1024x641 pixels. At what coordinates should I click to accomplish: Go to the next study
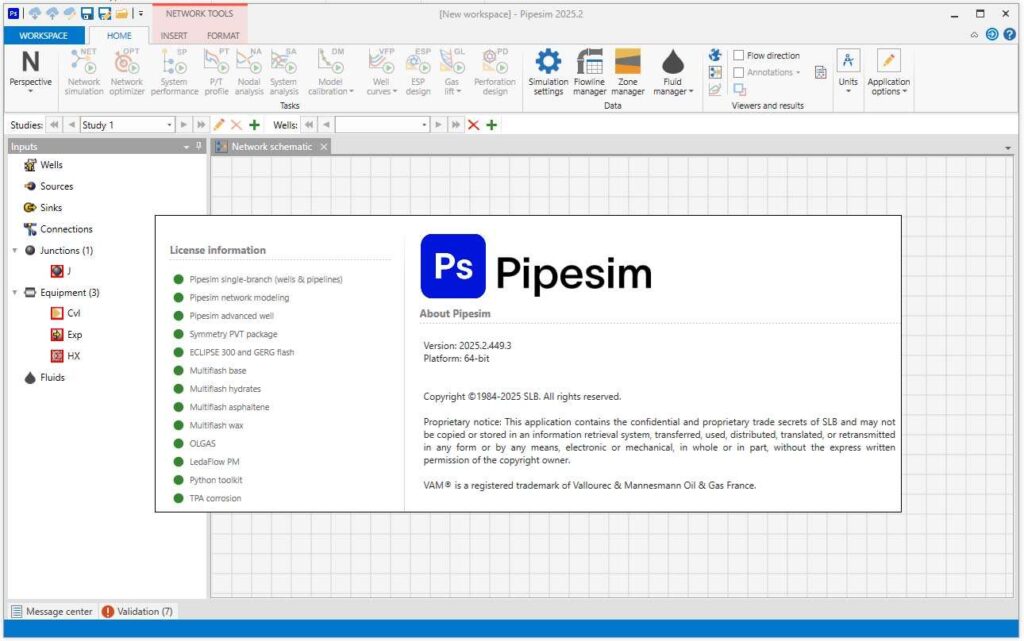[184, 125]
